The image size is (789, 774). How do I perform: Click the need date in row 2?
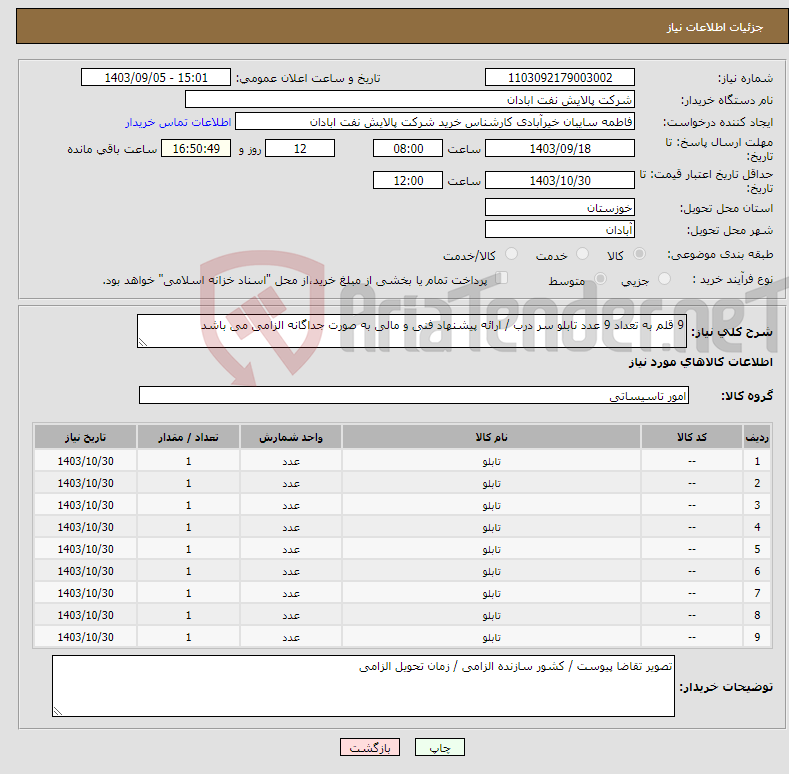(x=86, y=483)
